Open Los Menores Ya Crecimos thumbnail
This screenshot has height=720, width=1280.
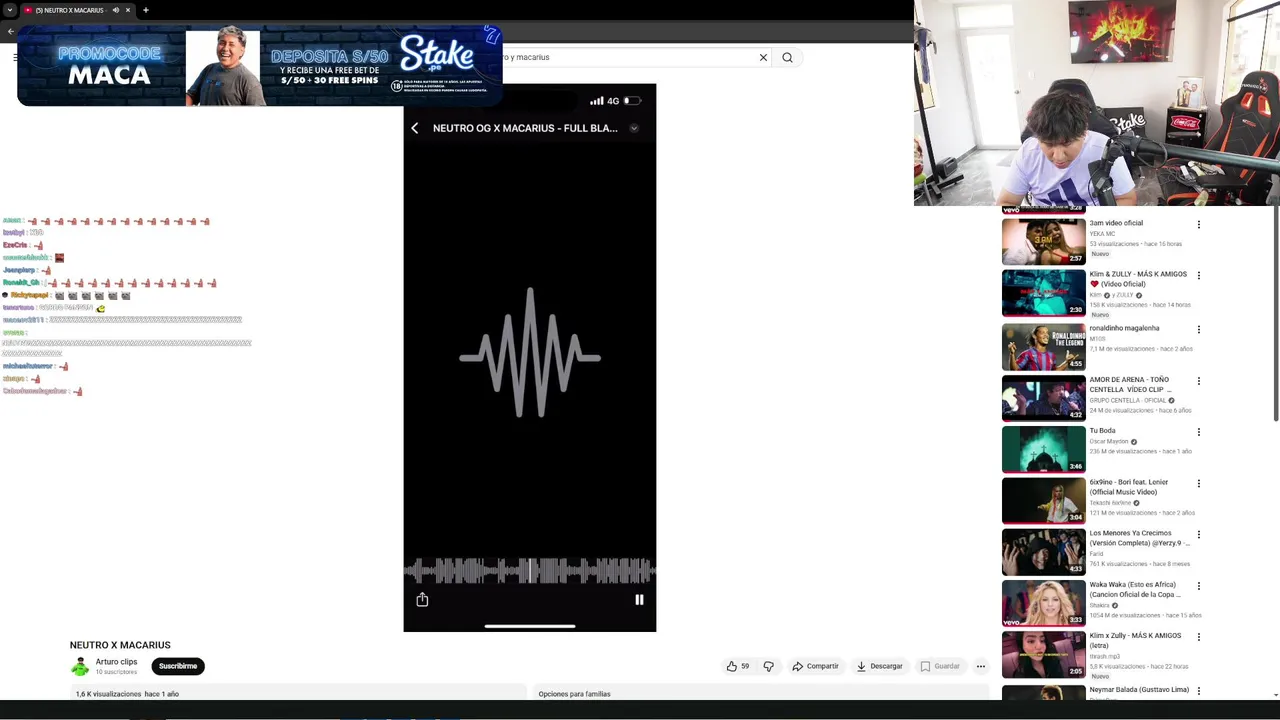(x=1043, y=551)
